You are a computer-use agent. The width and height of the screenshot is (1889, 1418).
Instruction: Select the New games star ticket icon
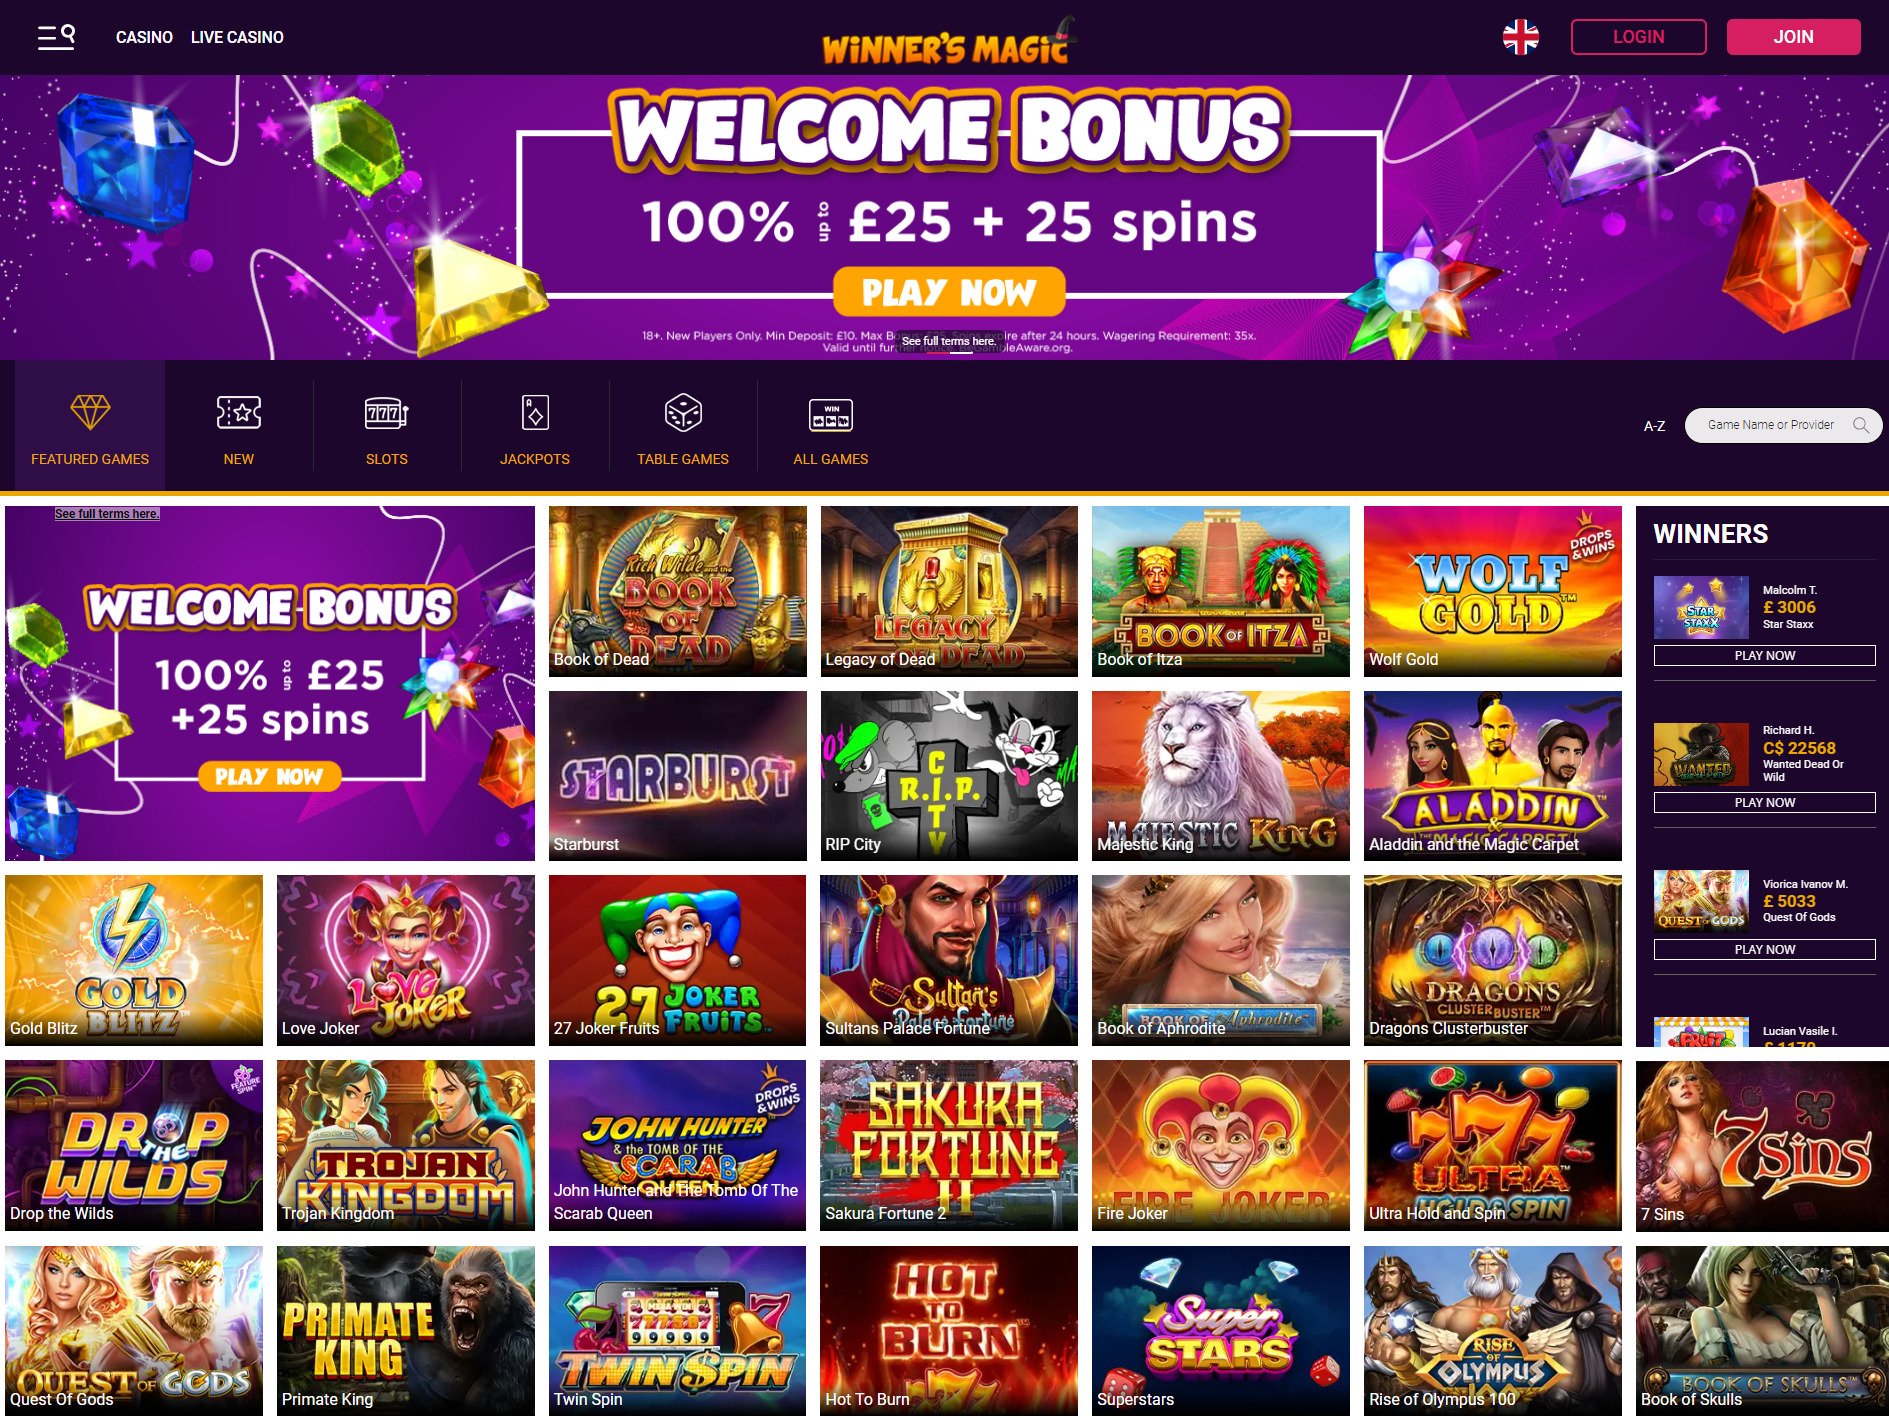[239, 412]
